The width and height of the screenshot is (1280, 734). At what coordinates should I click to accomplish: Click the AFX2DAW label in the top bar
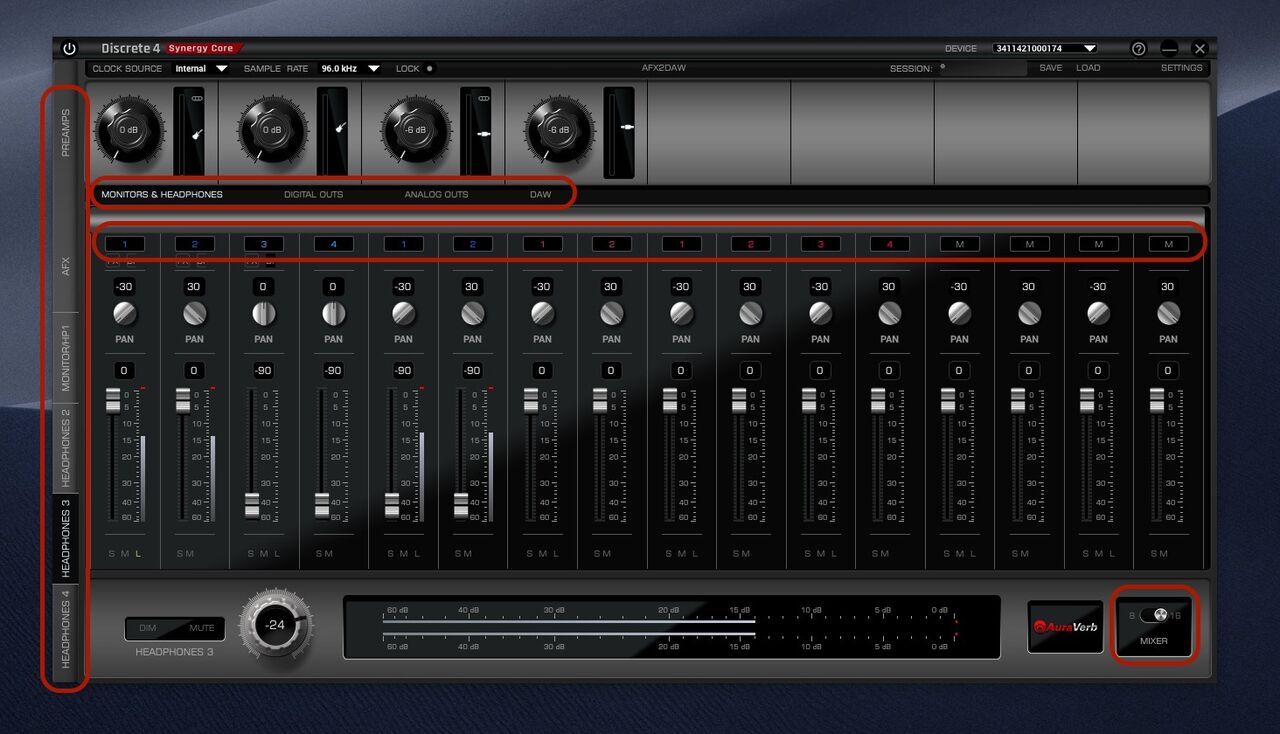[664, 68]
